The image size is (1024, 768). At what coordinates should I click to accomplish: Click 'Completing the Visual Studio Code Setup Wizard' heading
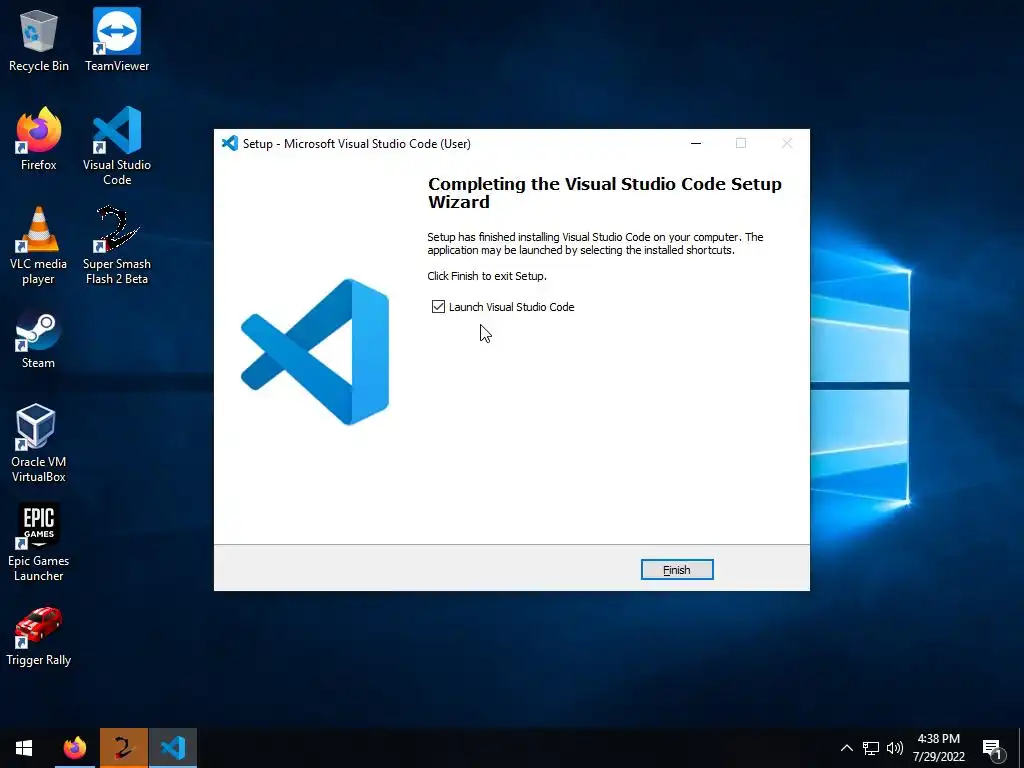605,193
